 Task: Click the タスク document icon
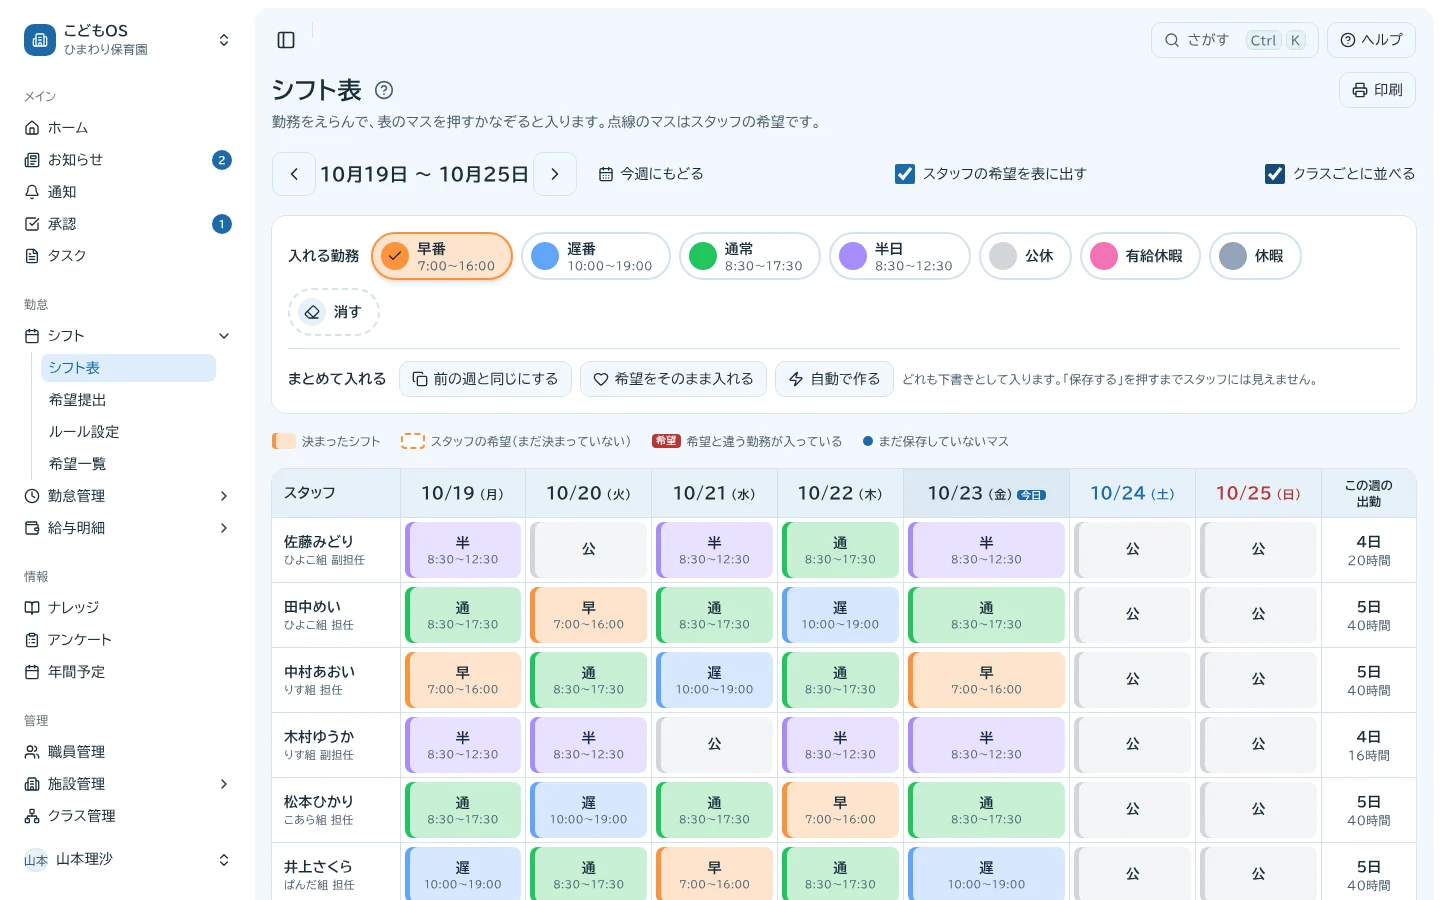pyautogui.click(x=32, y=256)
